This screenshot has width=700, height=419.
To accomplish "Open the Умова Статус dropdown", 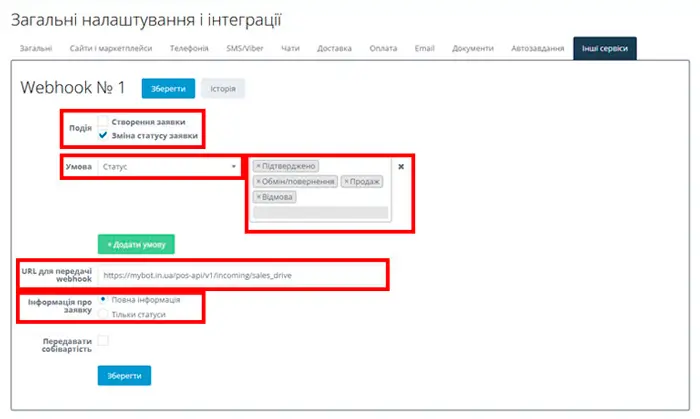I will pyautogui.click(x=169, y=167).
